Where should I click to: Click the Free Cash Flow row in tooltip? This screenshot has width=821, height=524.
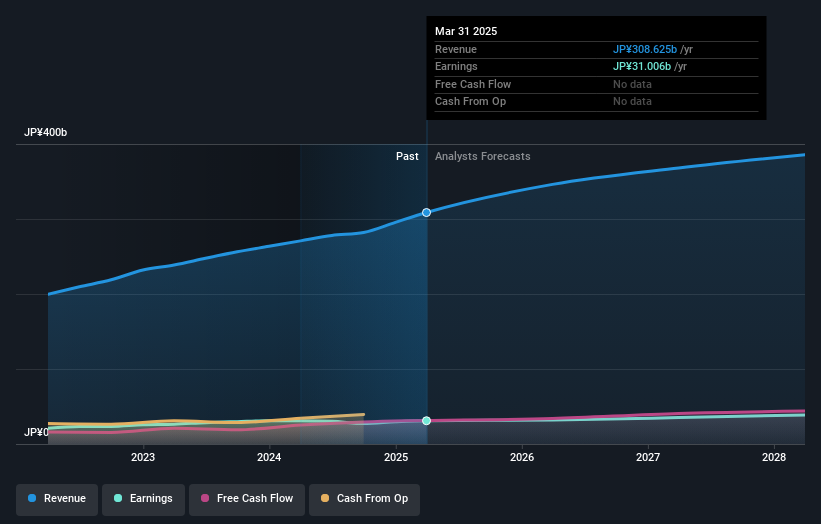[596, 84]
